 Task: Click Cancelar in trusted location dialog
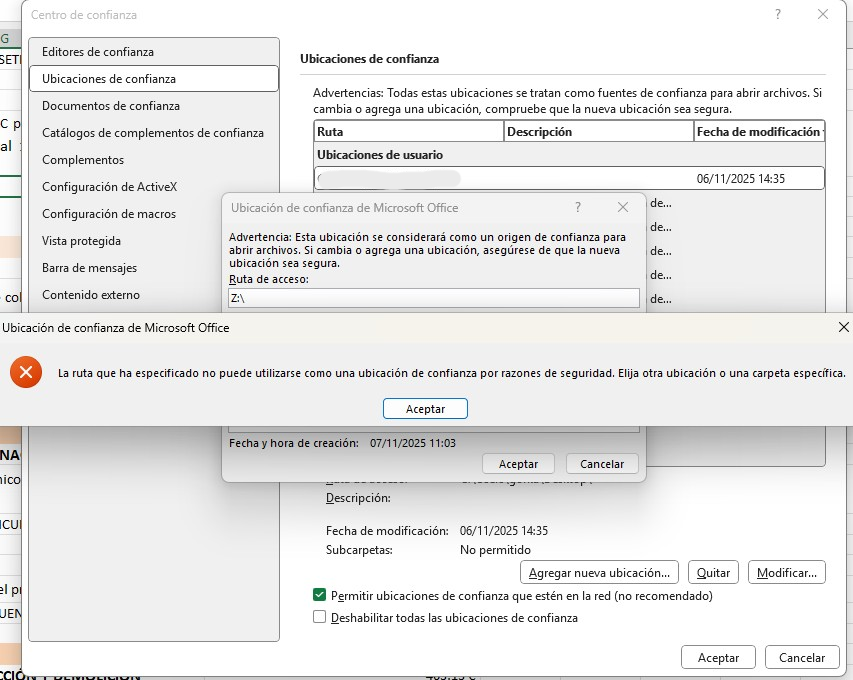pyautogui.click(x=602, y=464)
